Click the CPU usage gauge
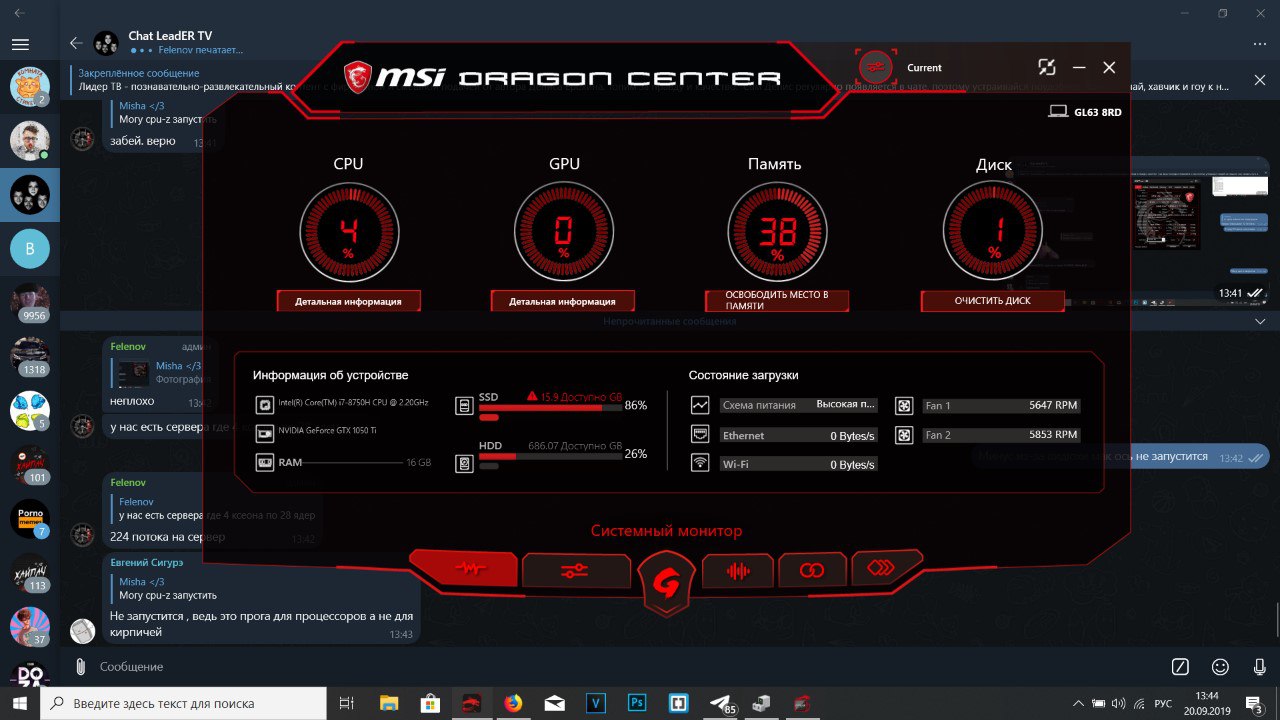The width and height of the screenshot is (1280, 720). click(348, 232)
